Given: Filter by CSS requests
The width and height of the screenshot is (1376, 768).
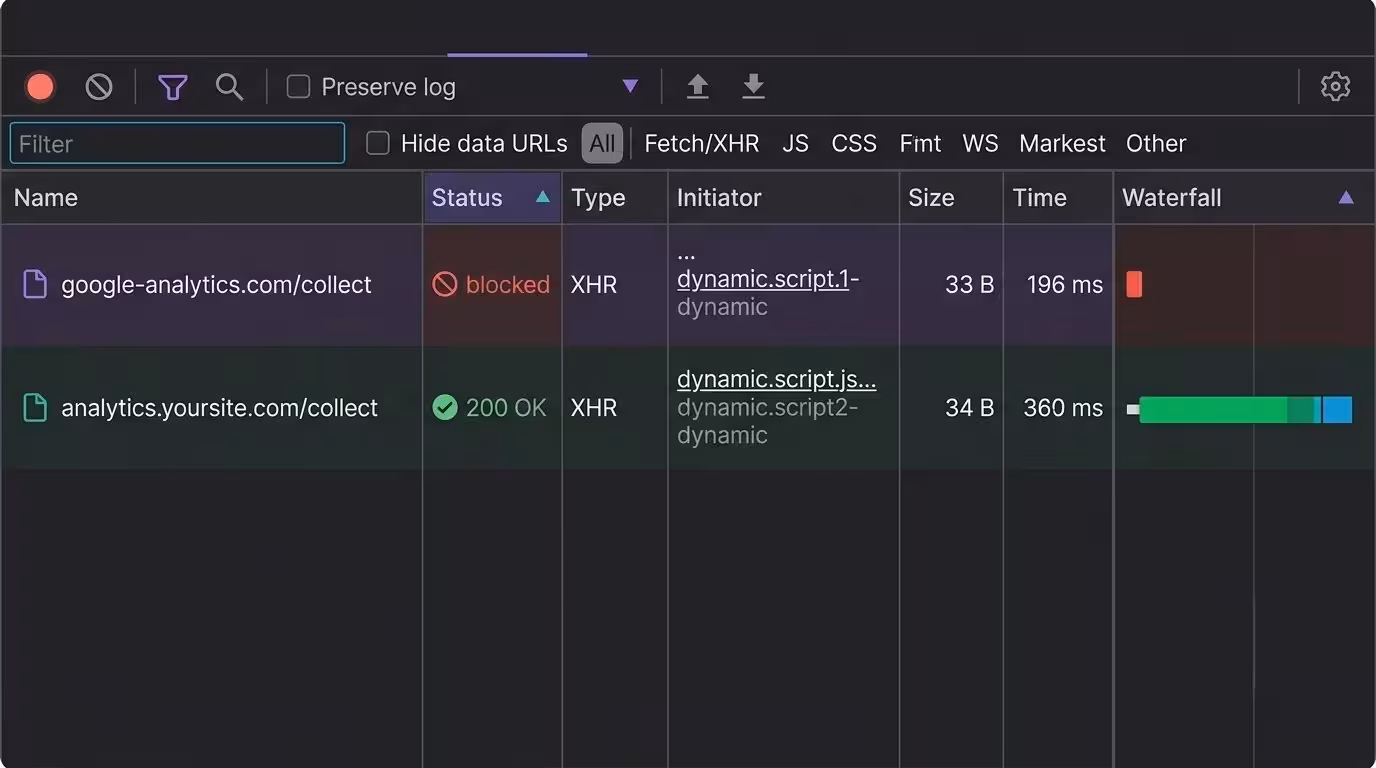Looking at the screenshot, I should [854, 143].
